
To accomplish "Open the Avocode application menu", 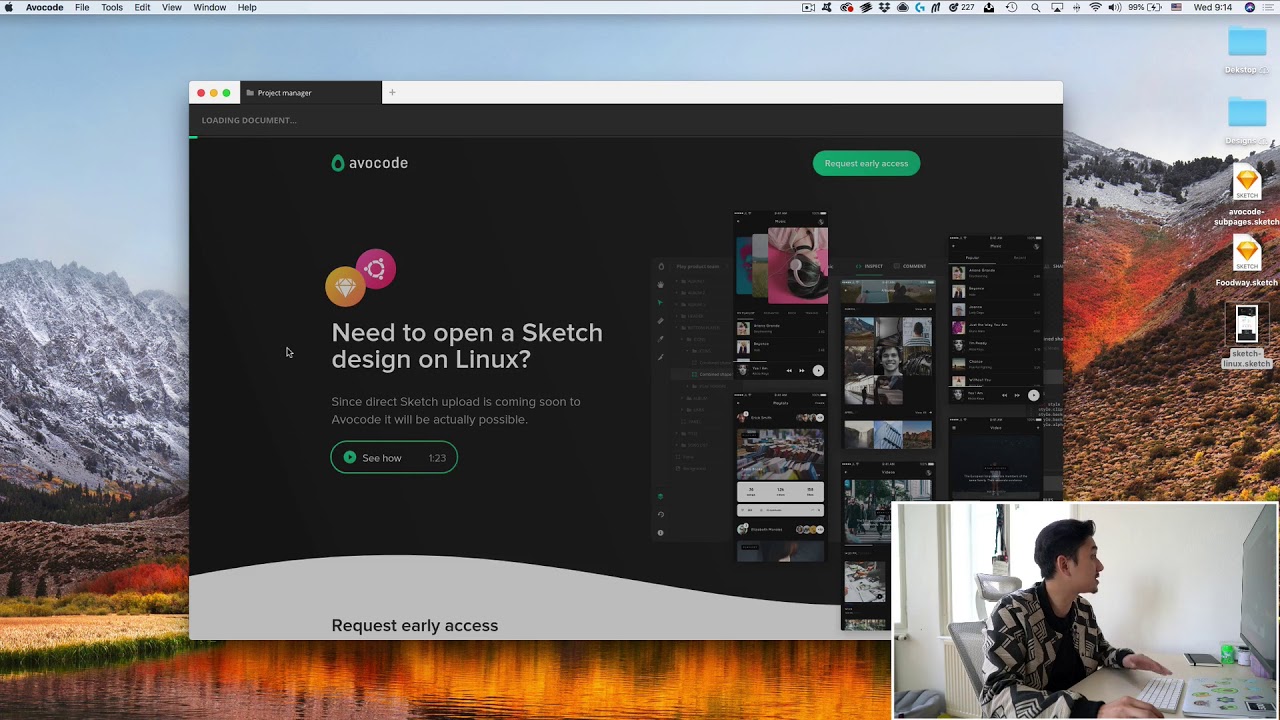I will click(x=44, y=7).
